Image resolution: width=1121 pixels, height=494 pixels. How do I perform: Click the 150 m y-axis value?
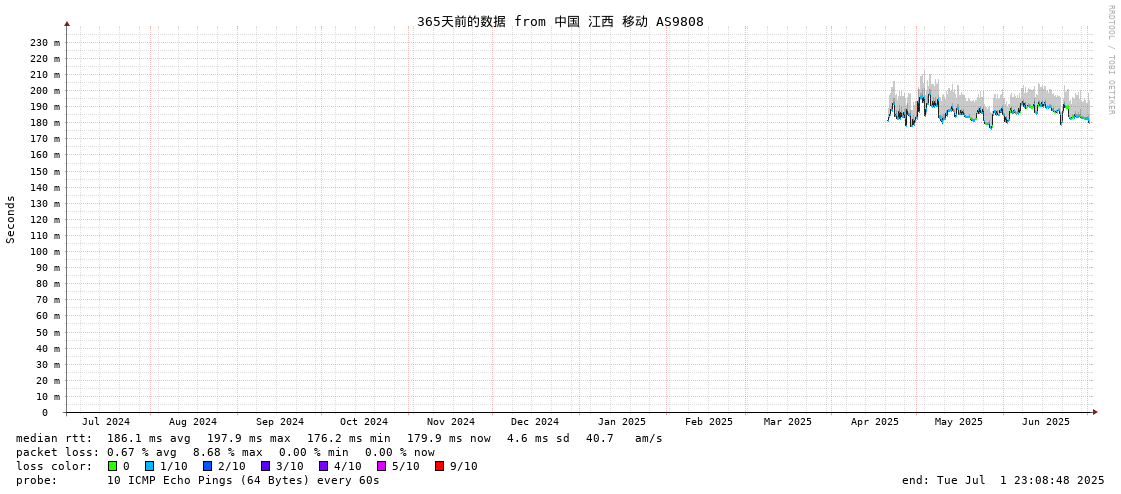point(45,172)
